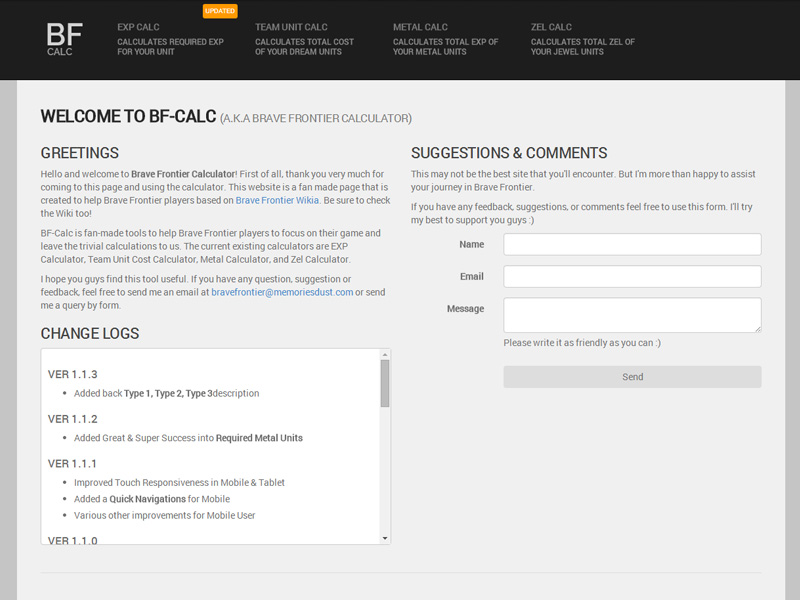Click the orange Updated badge
The image size is (800, 600).
pyautogui.click(x=220, y=11)
